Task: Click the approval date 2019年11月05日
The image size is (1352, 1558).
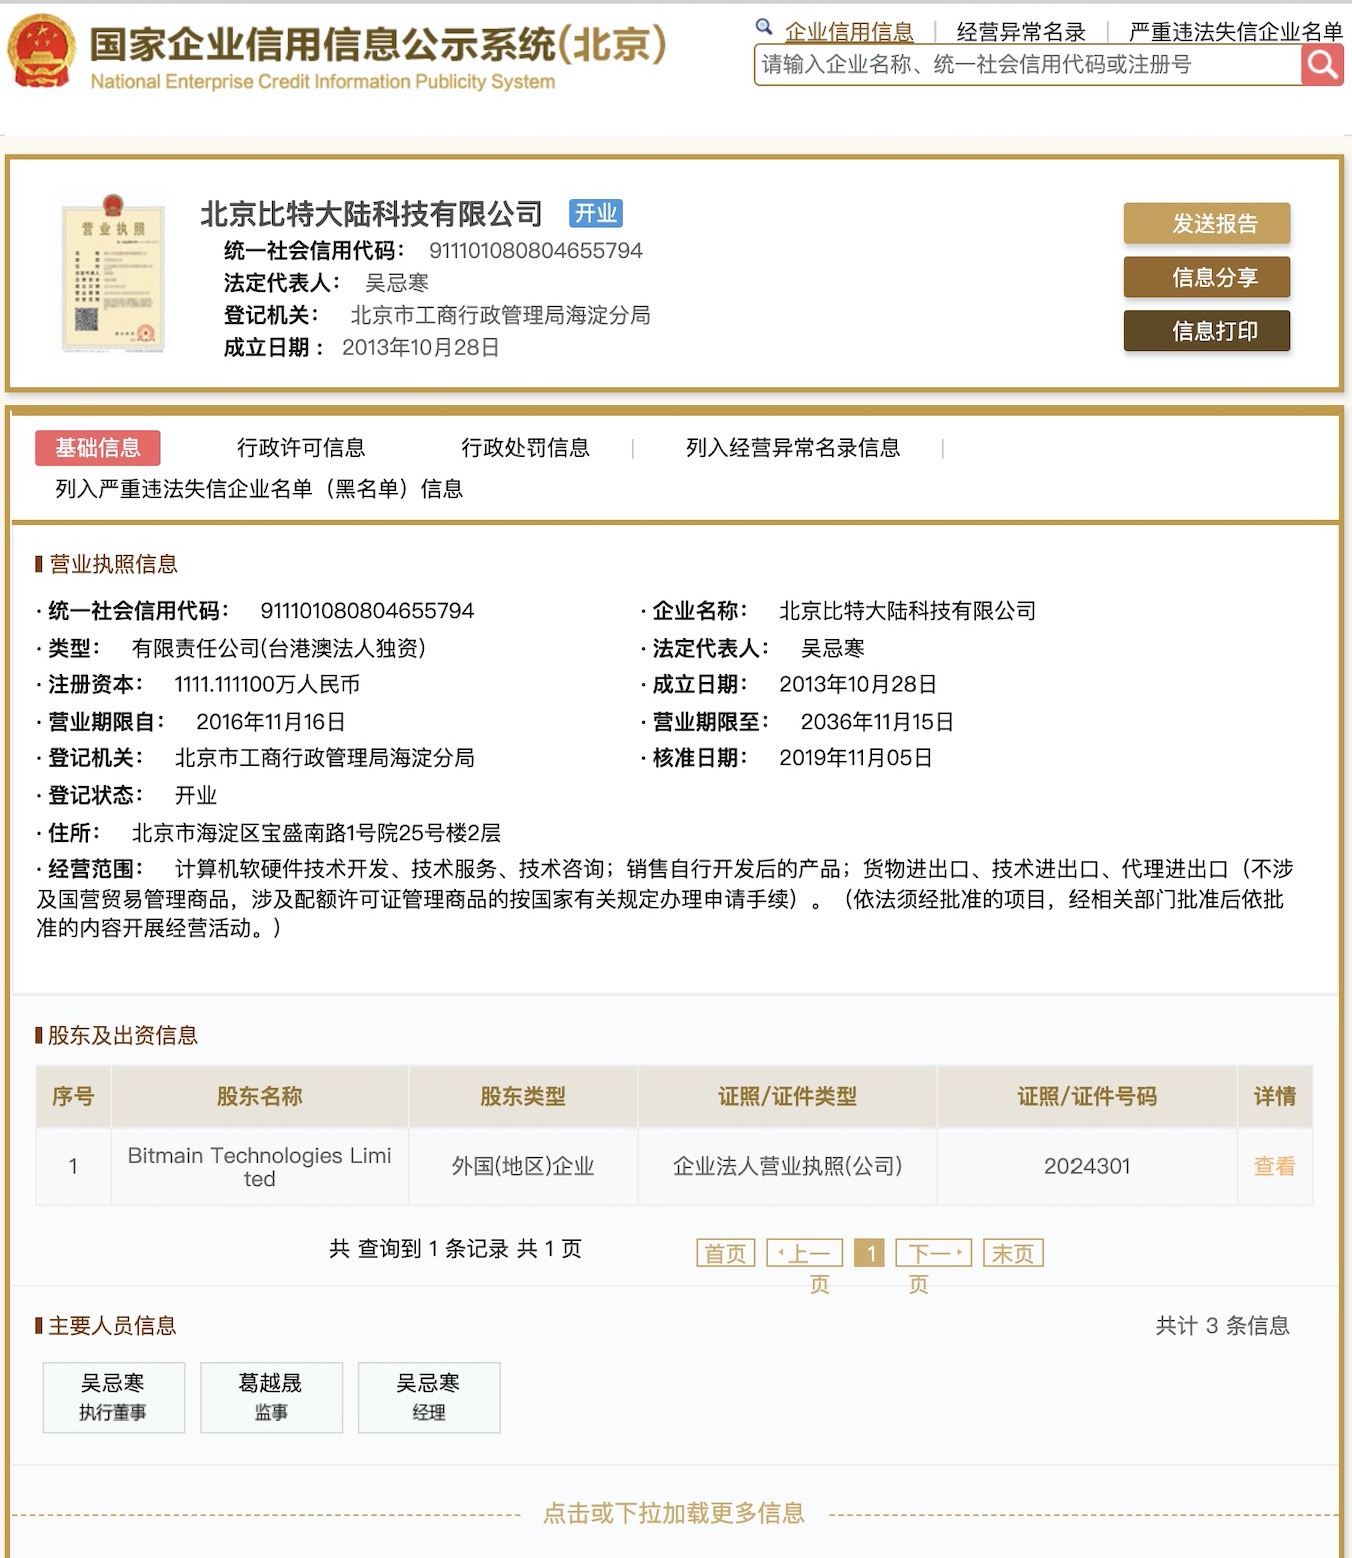Action: (856, 758)
